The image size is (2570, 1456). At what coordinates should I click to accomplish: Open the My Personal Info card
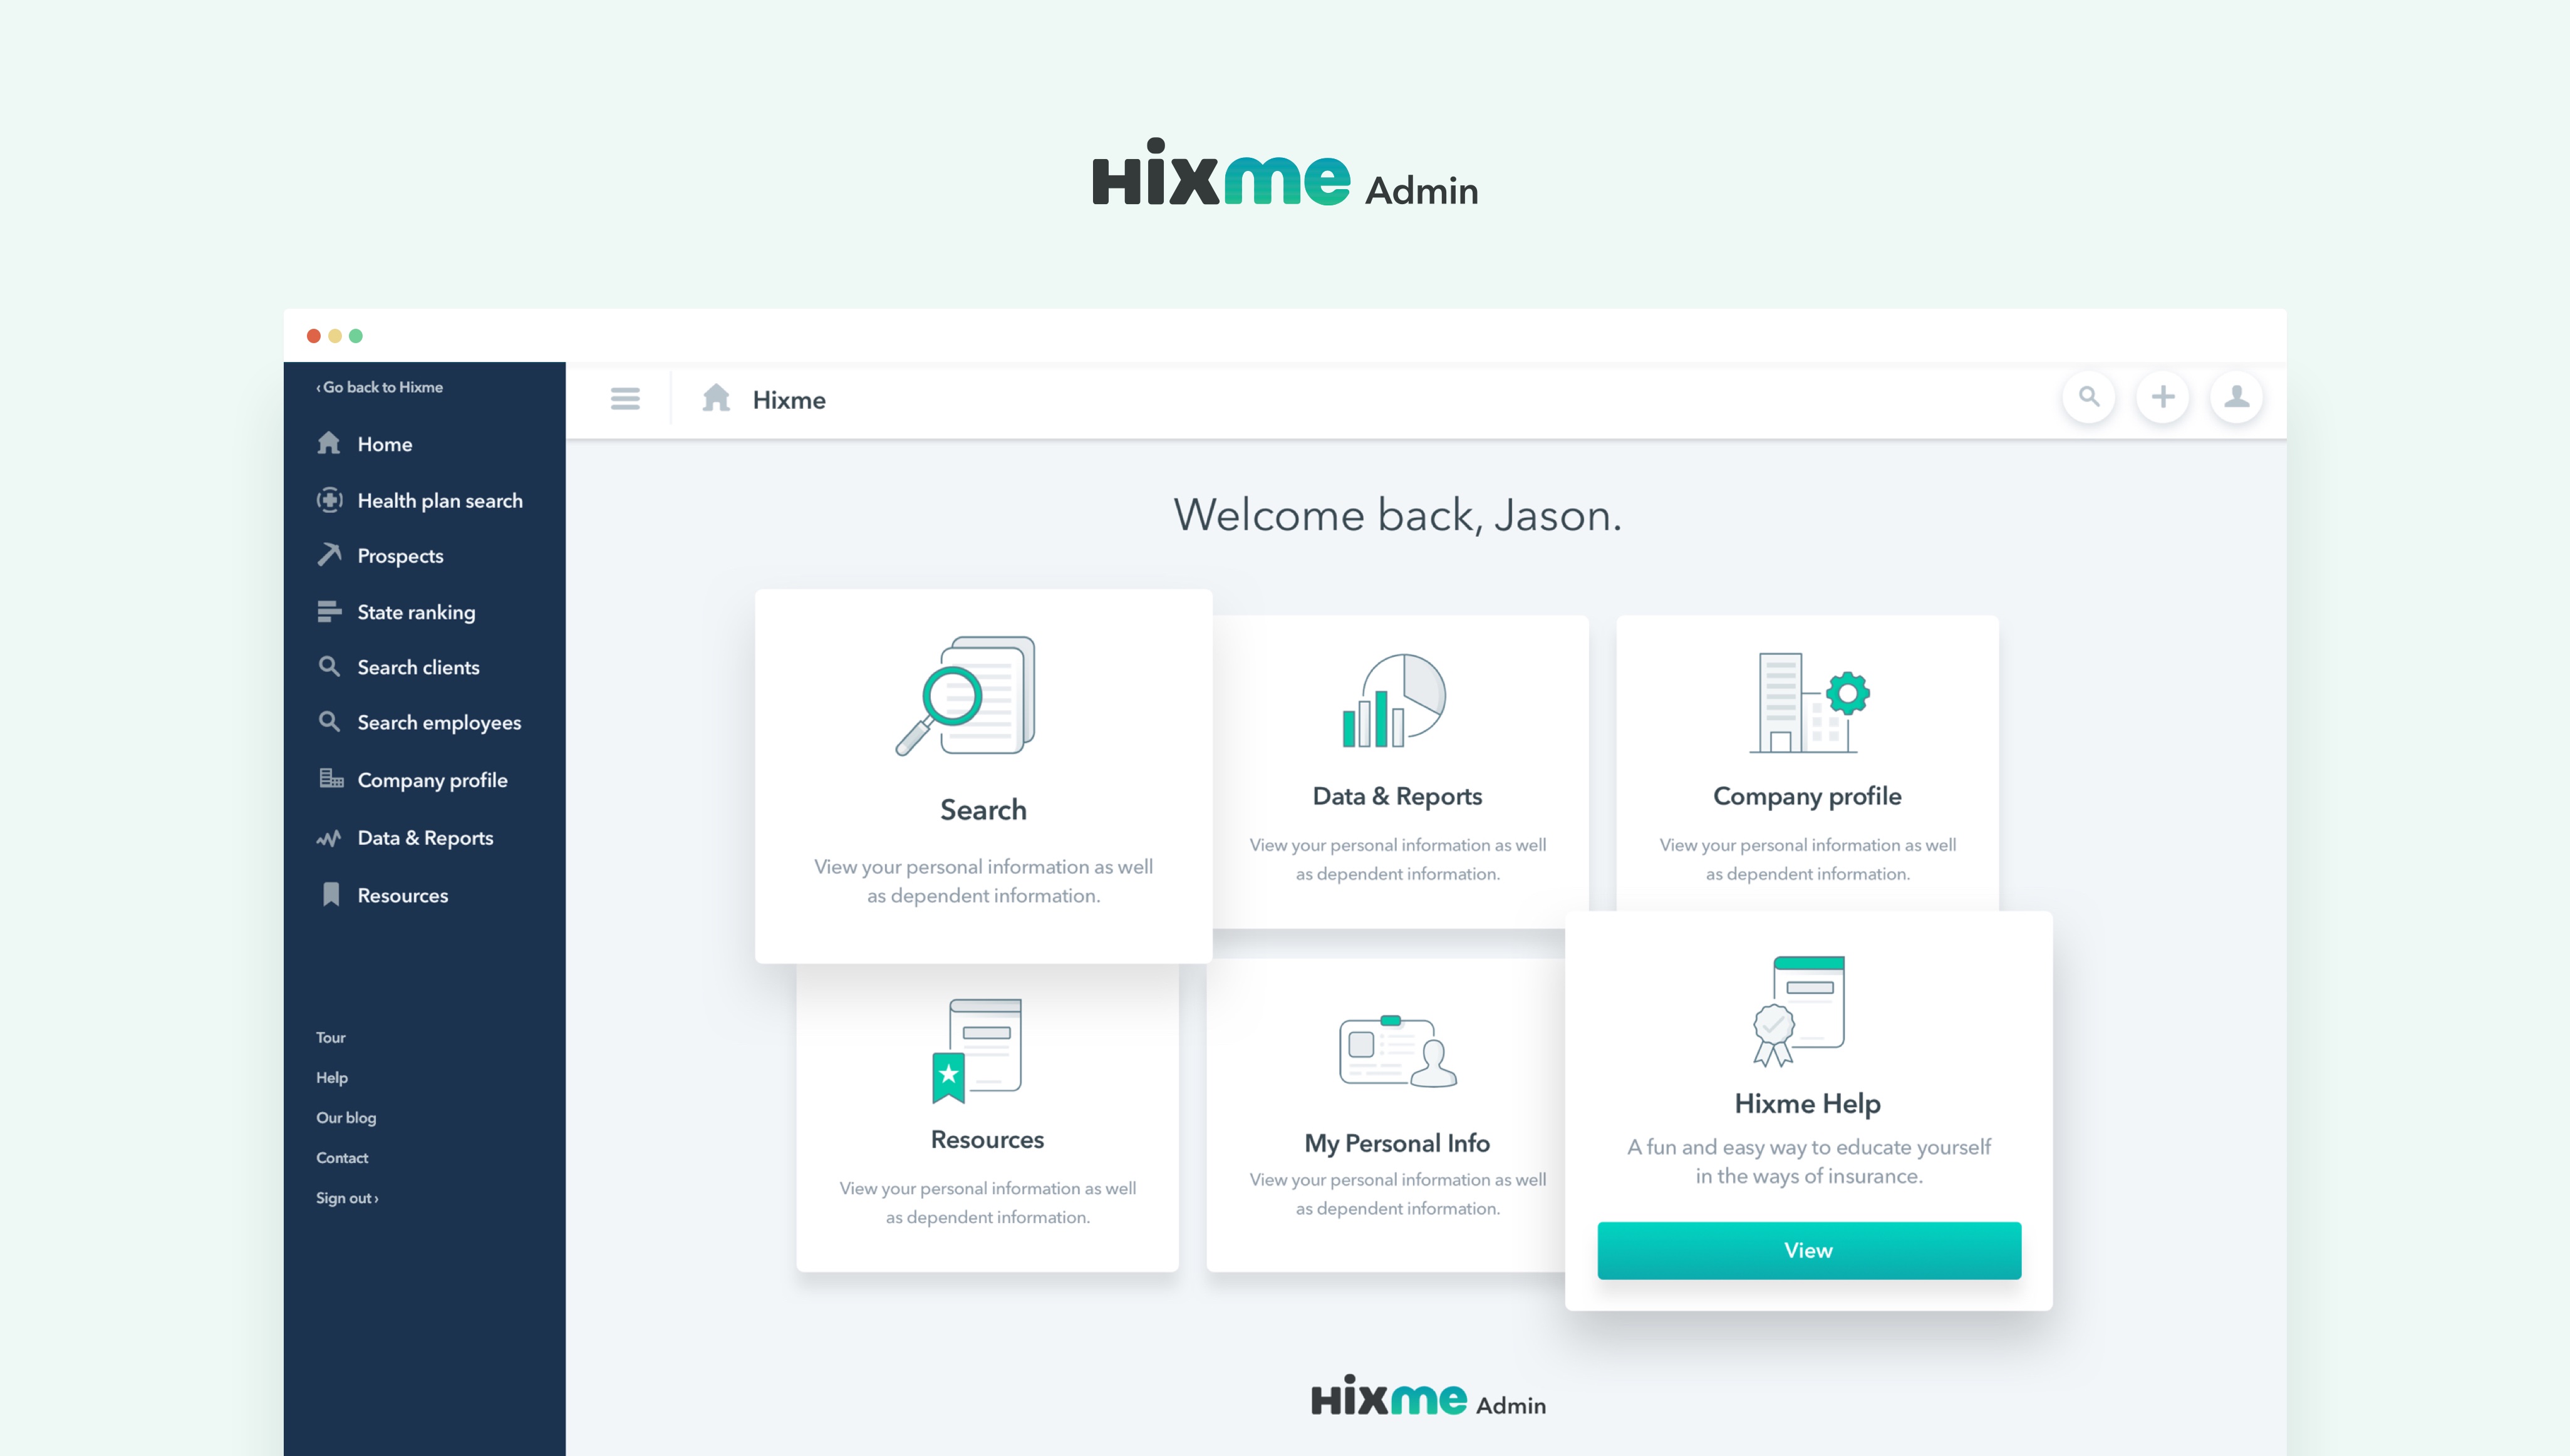(x=1396, y=1115)
